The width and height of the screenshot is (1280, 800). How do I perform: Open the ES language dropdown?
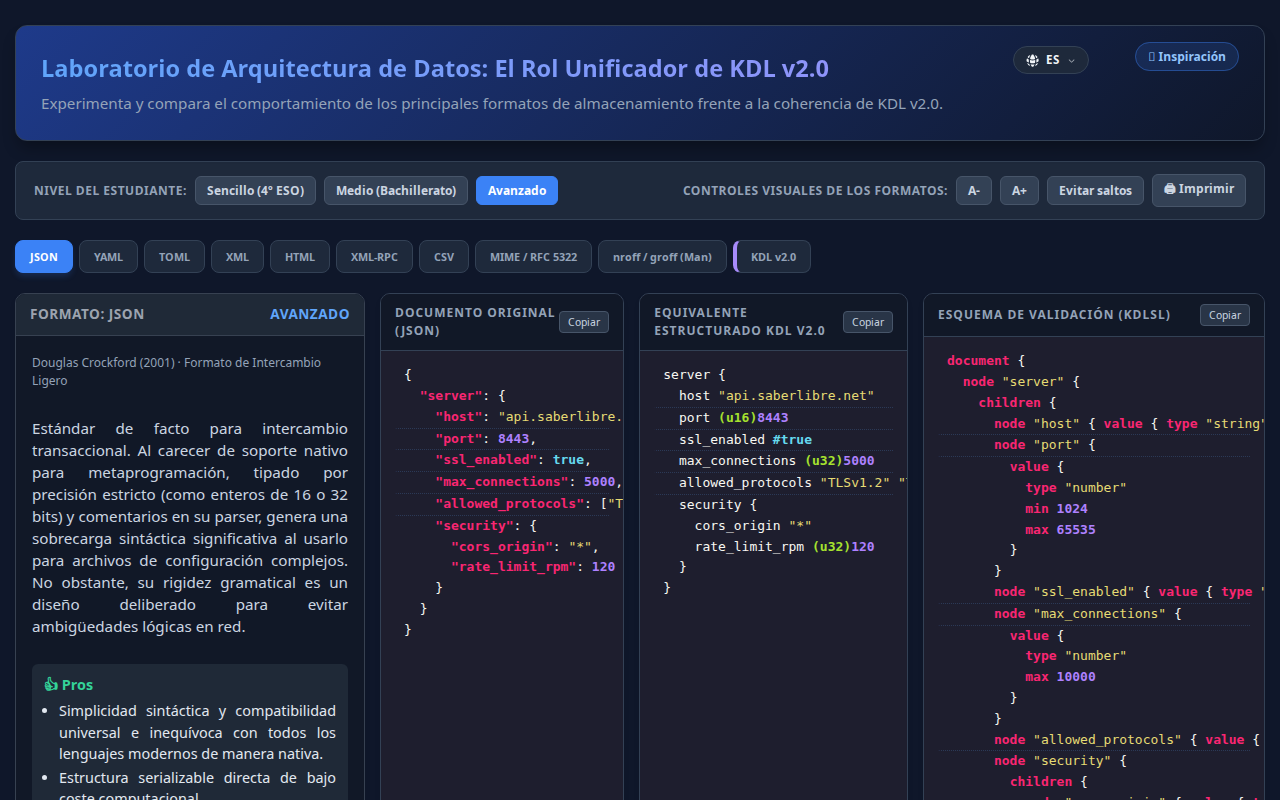(1051, 60)
